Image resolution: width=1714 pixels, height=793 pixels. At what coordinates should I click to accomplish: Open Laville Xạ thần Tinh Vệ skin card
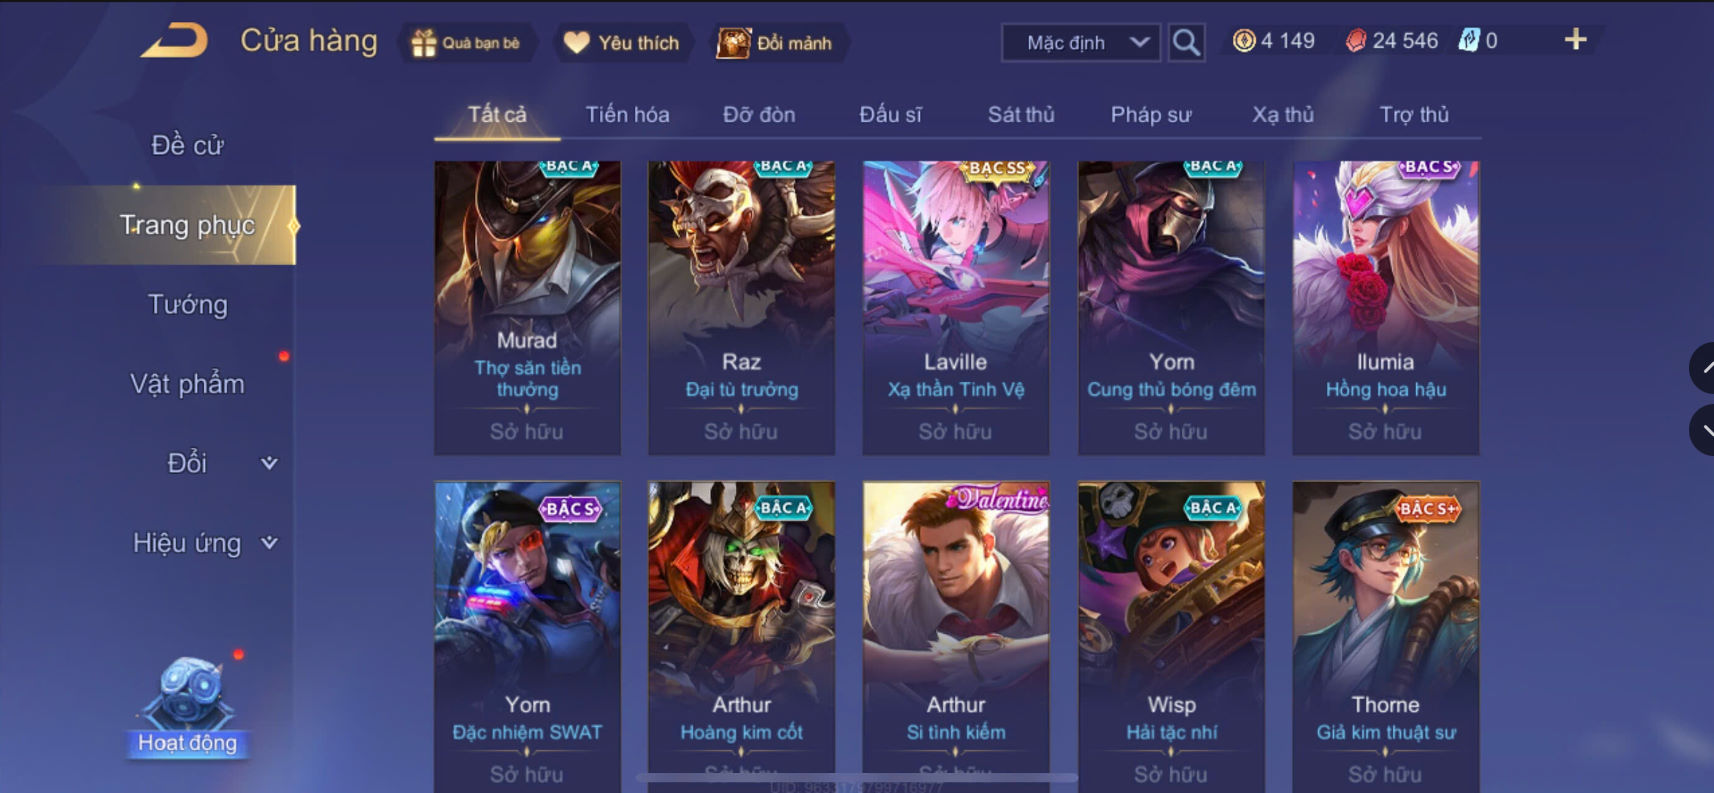(956, 308)
